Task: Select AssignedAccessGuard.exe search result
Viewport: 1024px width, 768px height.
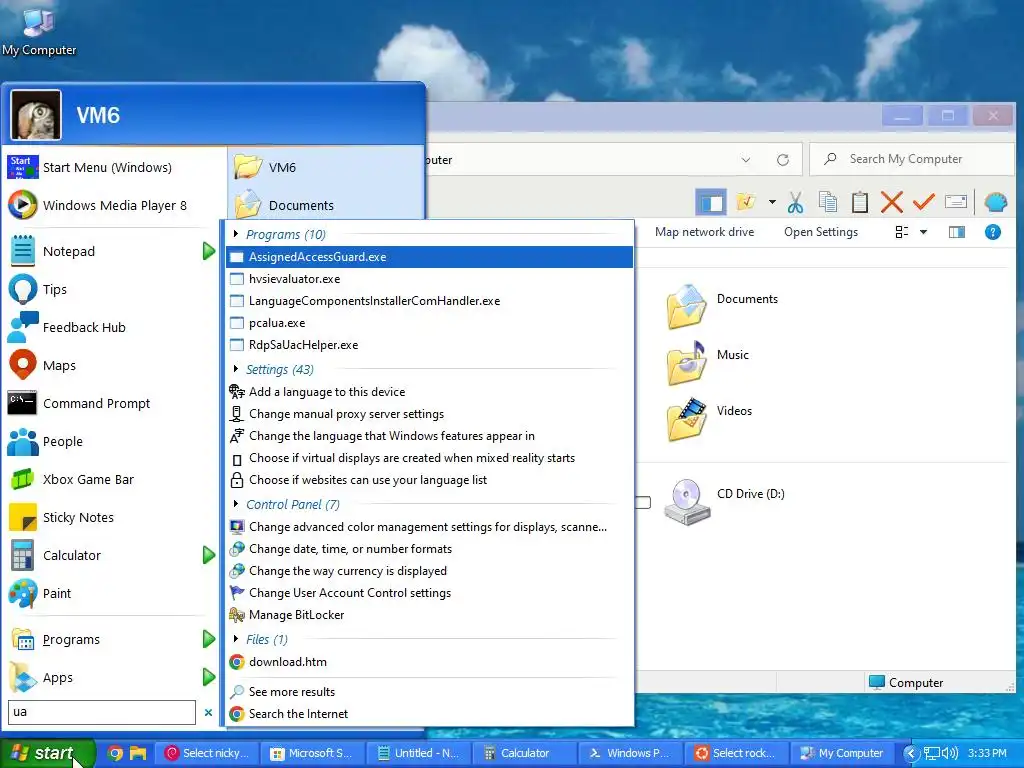Action: click(429, 257)
